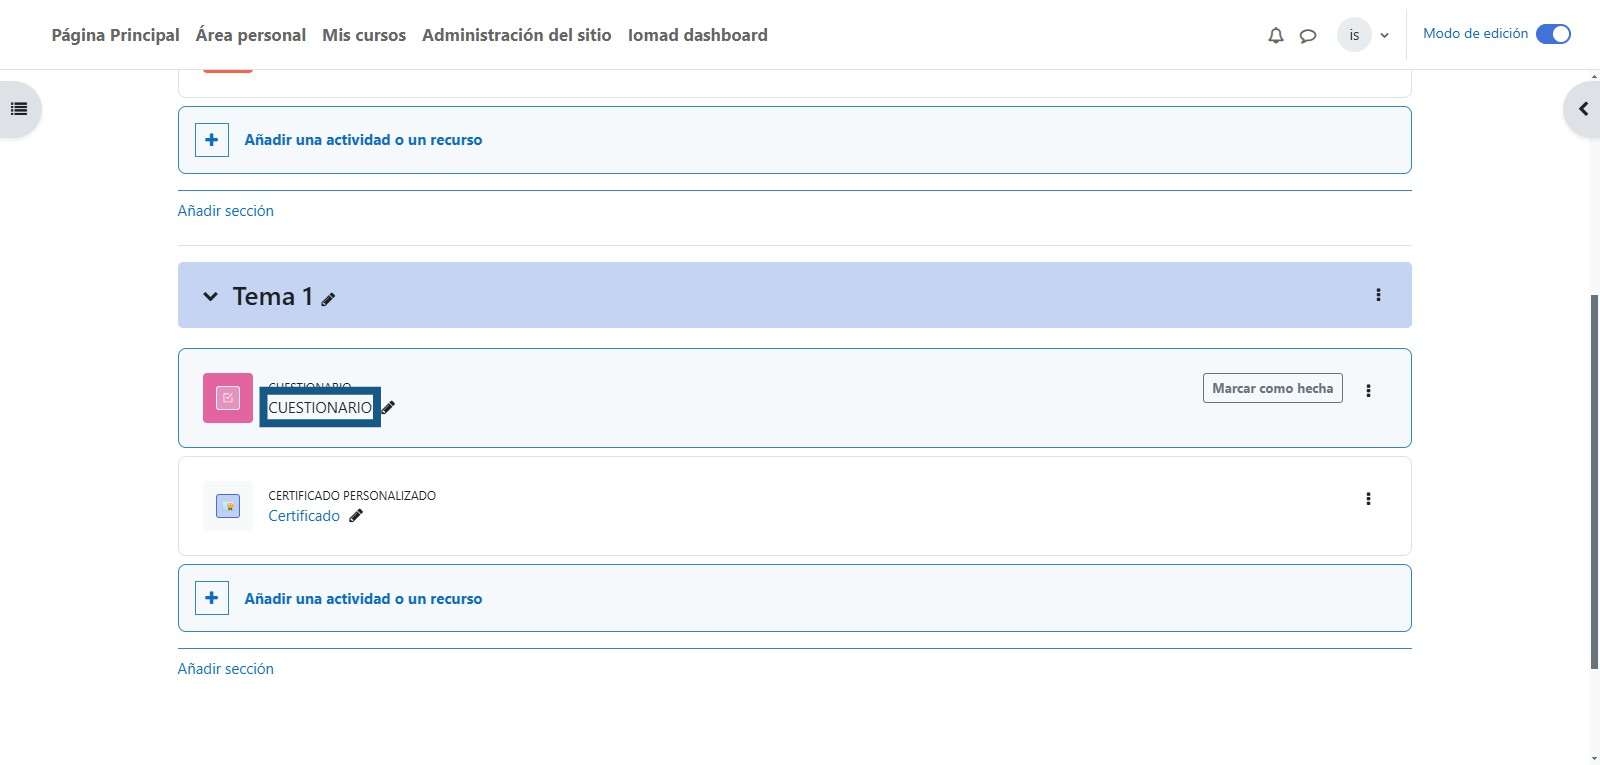The image size is (1600, 765).
Task: Click the vertical page scrollbar
Action: pyautogui.click(x=1594, y=480)
